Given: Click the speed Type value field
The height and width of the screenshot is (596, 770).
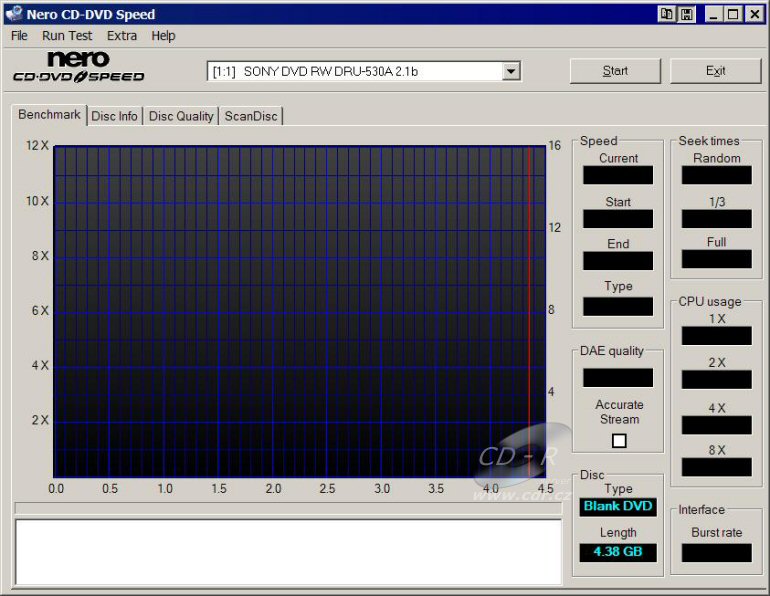Looking at the screenshot, I should click(x=618, y=306).
